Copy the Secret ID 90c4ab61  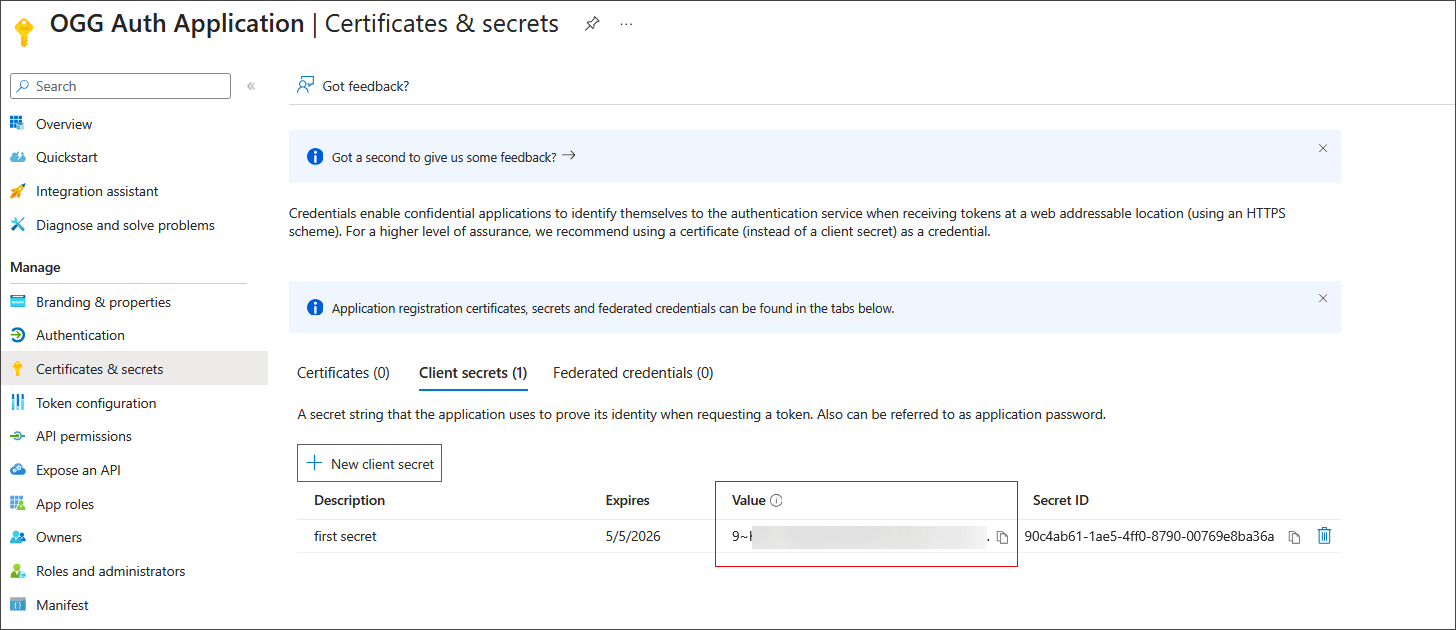click(1295, 536)
